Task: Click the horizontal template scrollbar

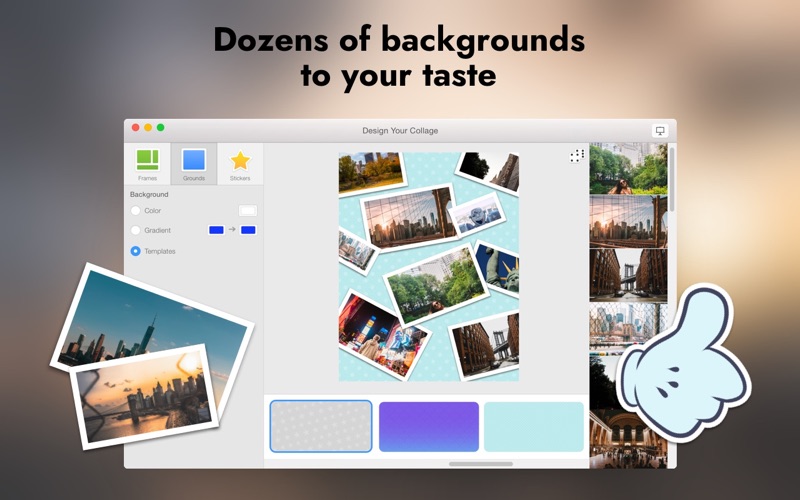Action: pyautogui.click(x=481, y=464)
